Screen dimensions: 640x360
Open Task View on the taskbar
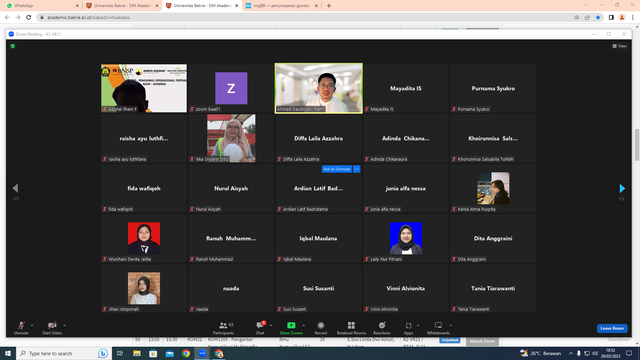click(120, 353)
